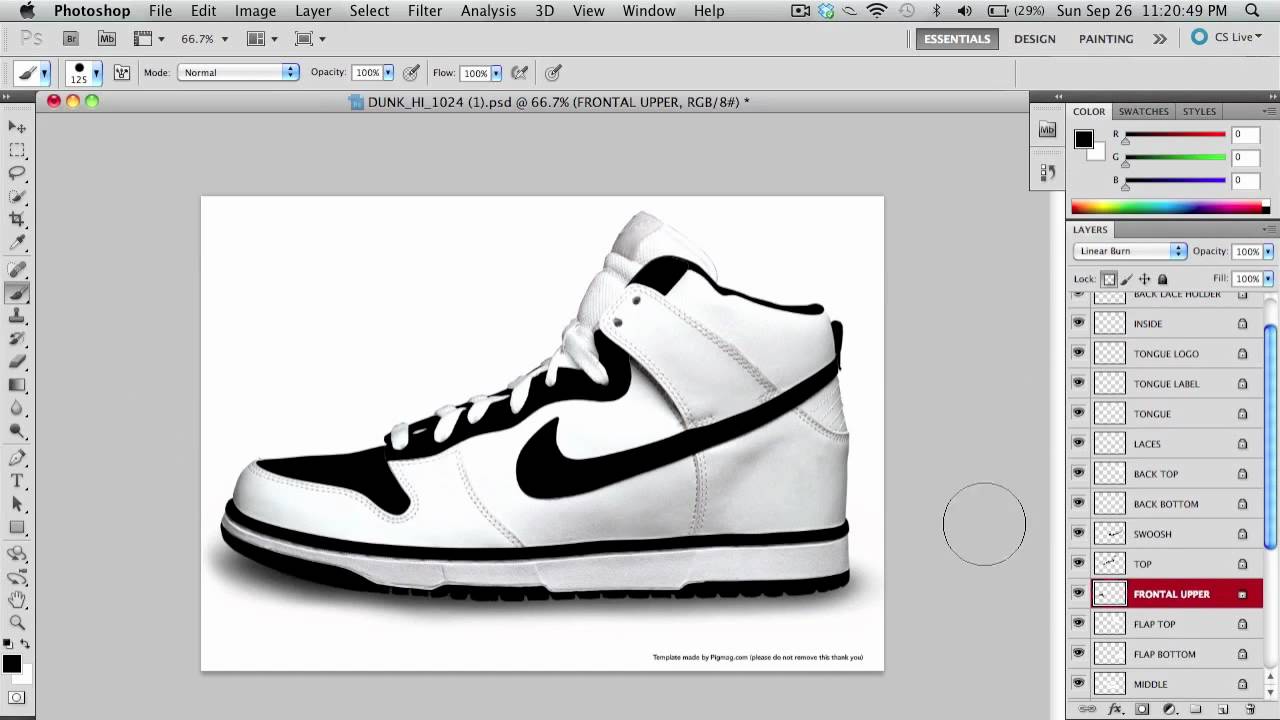
Task: Select the Eyedropper tool
Action: click(17, 242)
